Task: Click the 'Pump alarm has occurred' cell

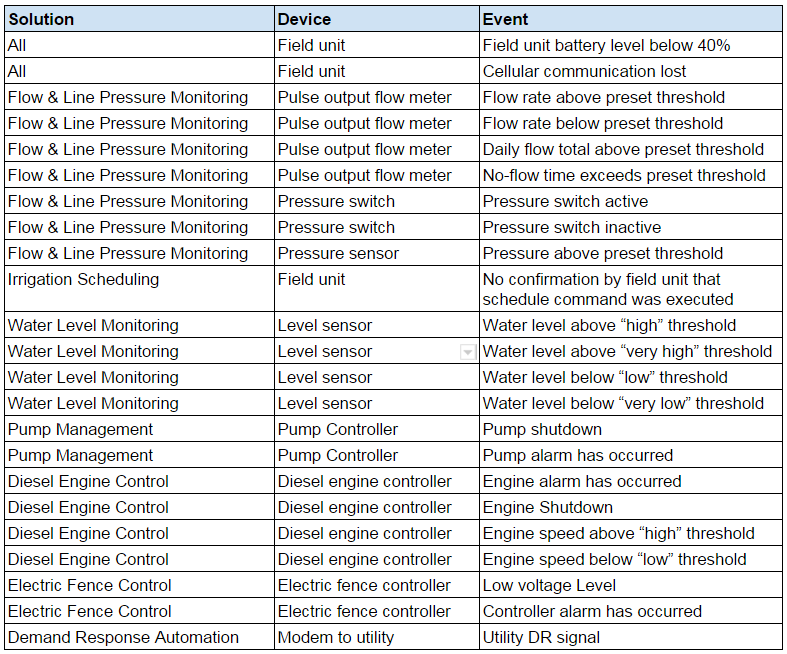Action: pyautogui.click(x=577, y=455)
